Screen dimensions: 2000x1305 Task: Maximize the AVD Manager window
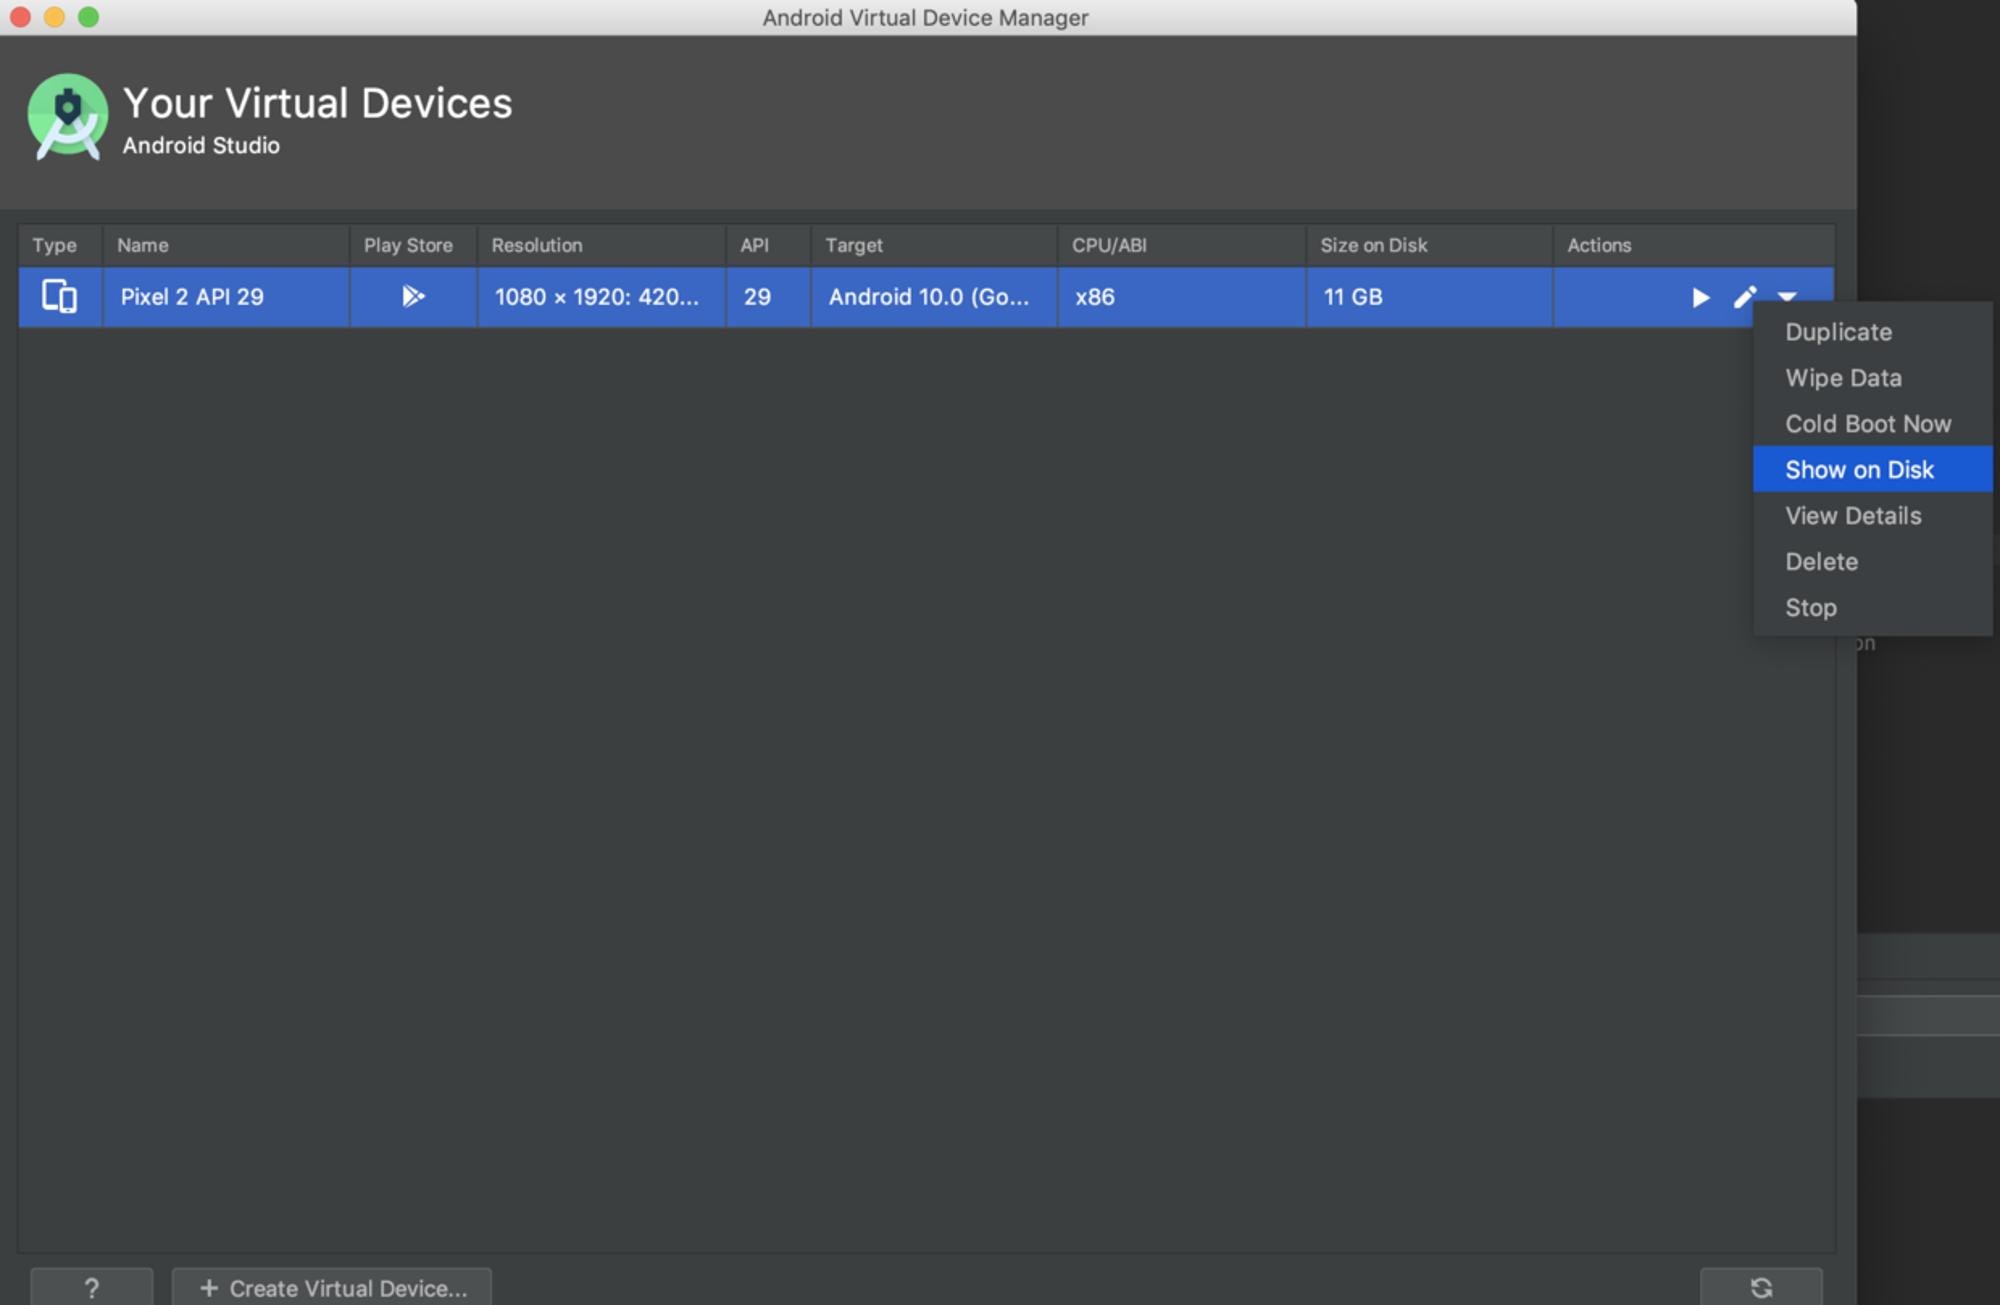89,17
